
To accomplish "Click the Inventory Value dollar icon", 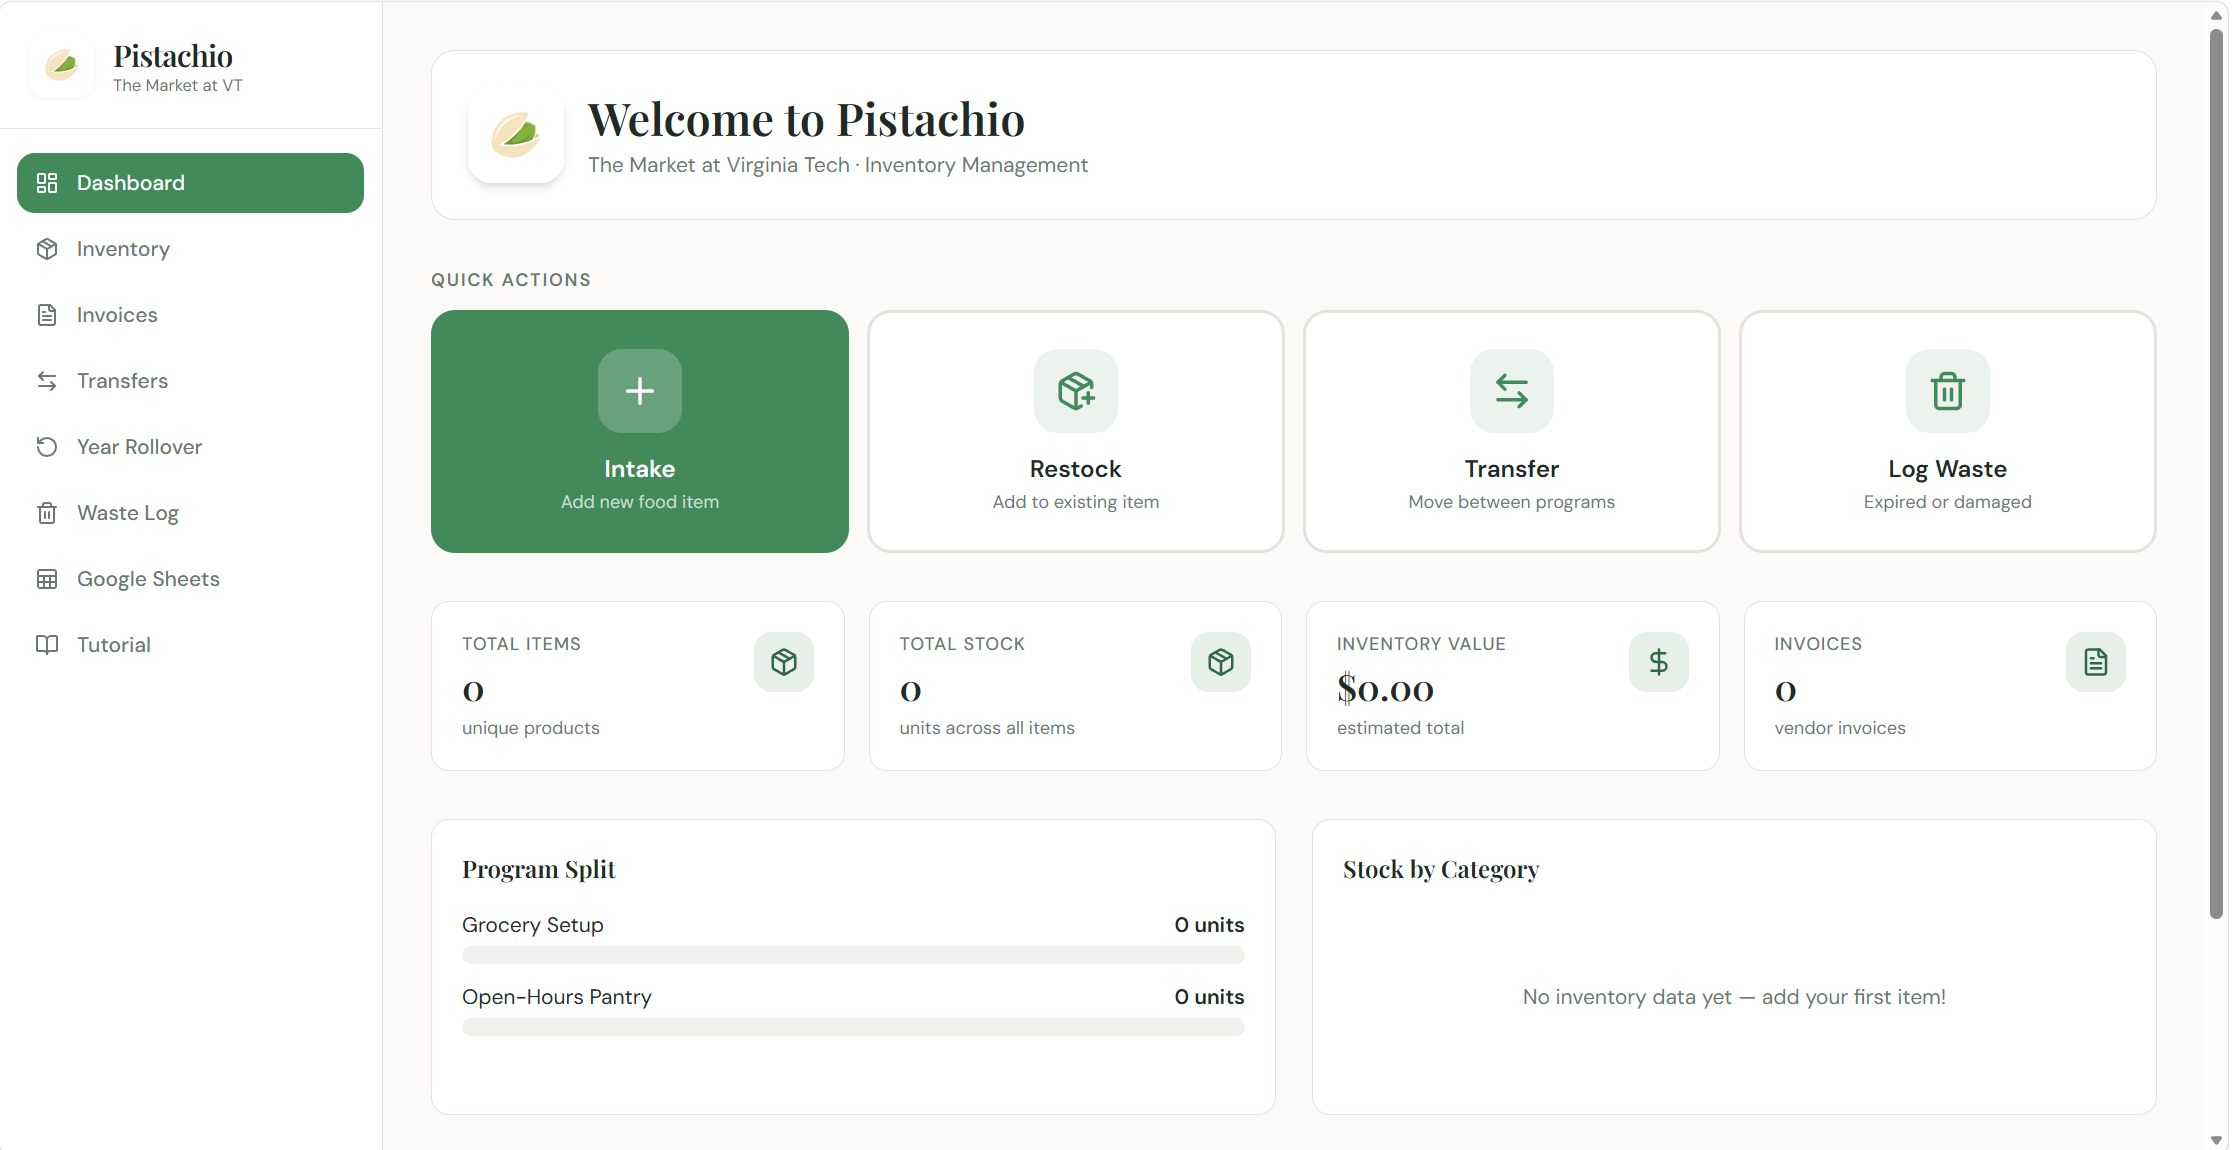I will pyautogui.click(x=1658, y=662).
